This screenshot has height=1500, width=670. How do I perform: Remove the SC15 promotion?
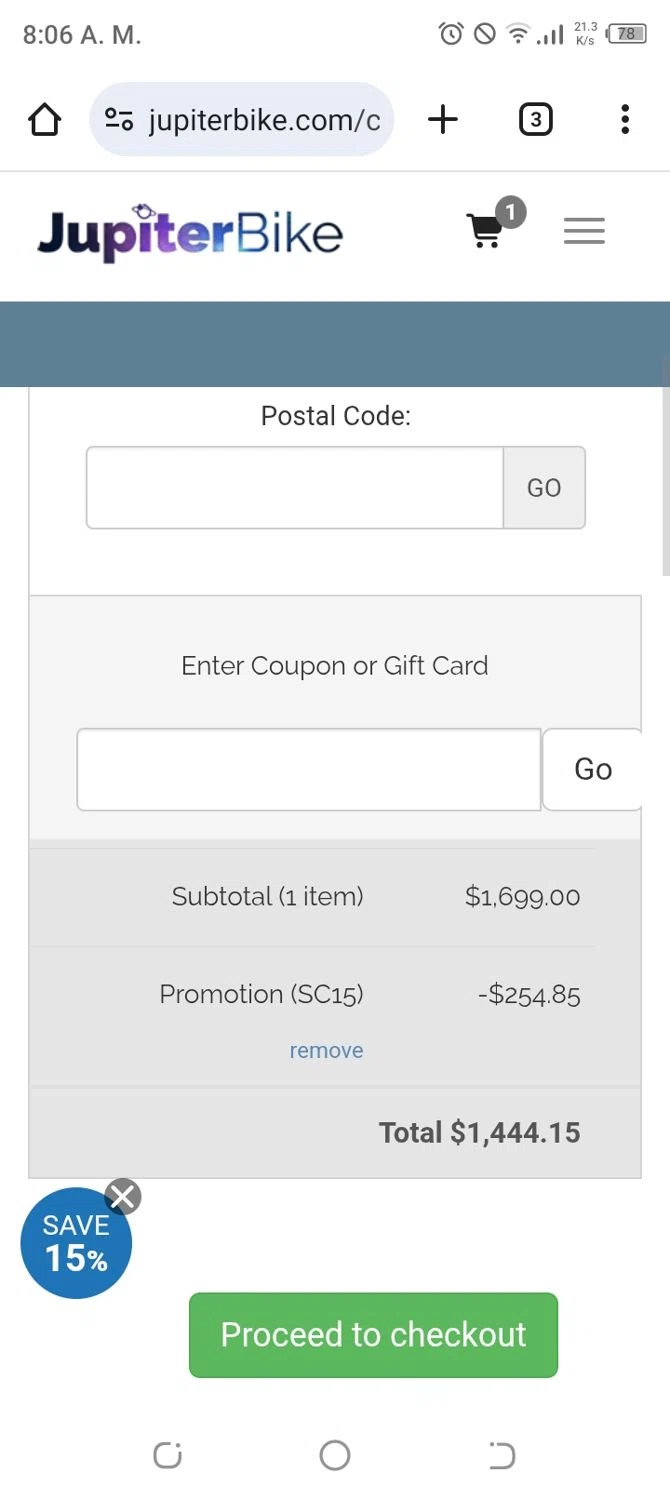click(326, 1051)
